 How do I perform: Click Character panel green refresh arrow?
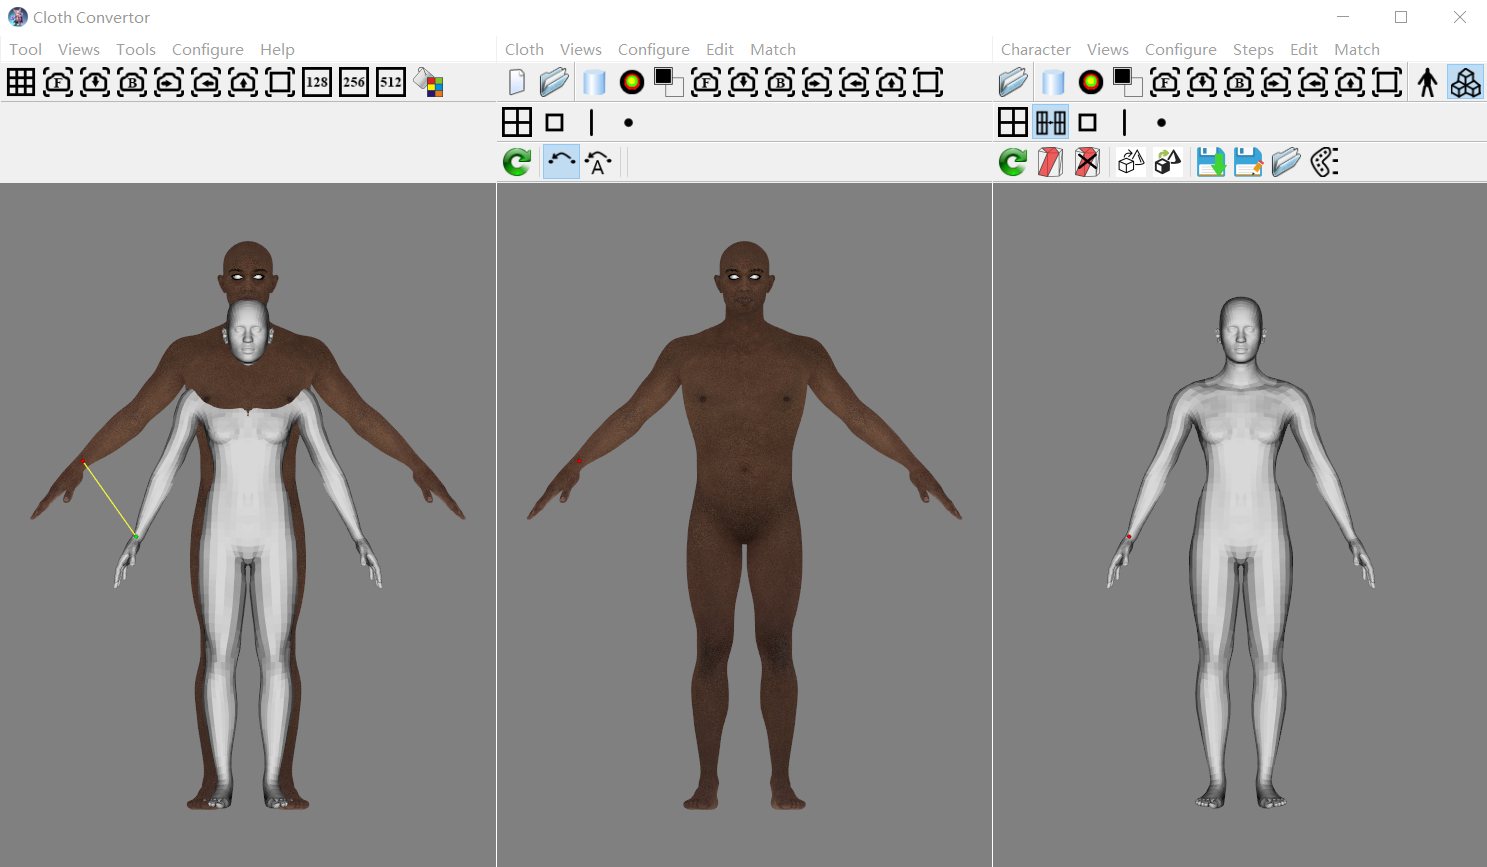(1013, 162)
